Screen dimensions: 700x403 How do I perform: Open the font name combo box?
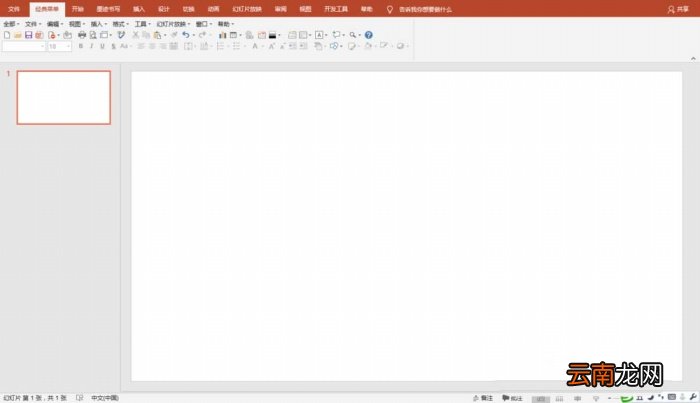click(24, 46)
